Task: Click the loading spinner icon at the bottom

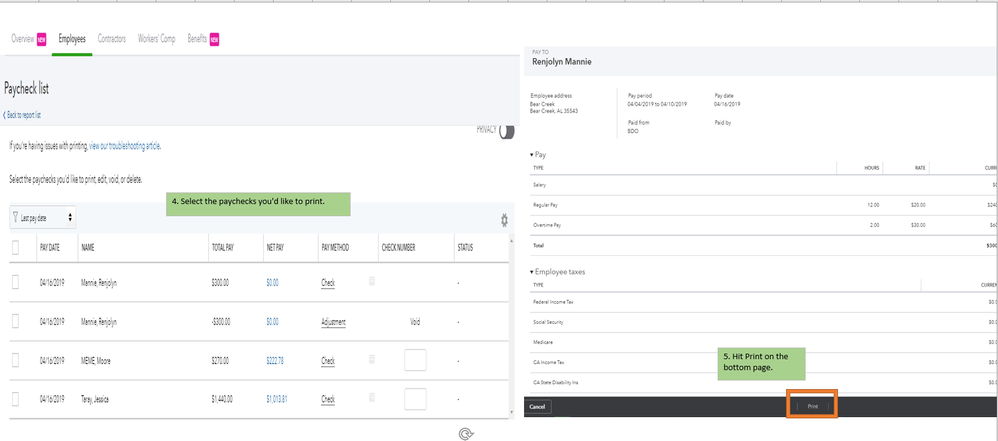Action: click(464, 433)
